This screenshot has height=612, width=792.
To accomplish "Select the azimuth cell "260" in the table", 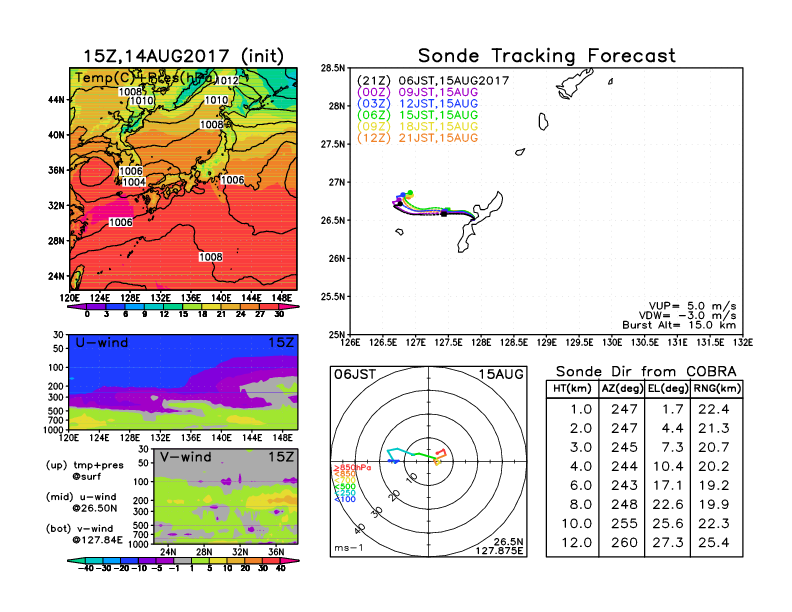I will [624, 543].
